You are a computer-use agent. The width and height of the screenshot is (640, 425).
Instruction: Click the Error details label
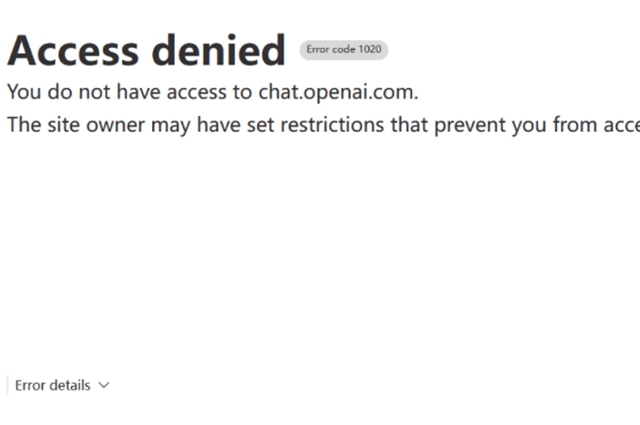pyautogui.click(x=52, y=386)
